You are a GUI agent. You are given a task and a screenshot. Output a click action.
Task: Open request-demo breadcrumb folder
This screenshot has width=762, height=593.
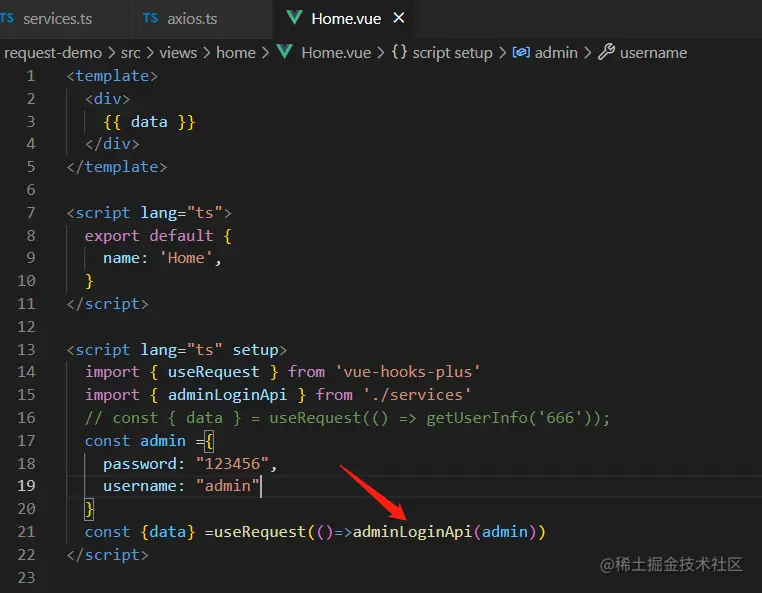[53, 52]
